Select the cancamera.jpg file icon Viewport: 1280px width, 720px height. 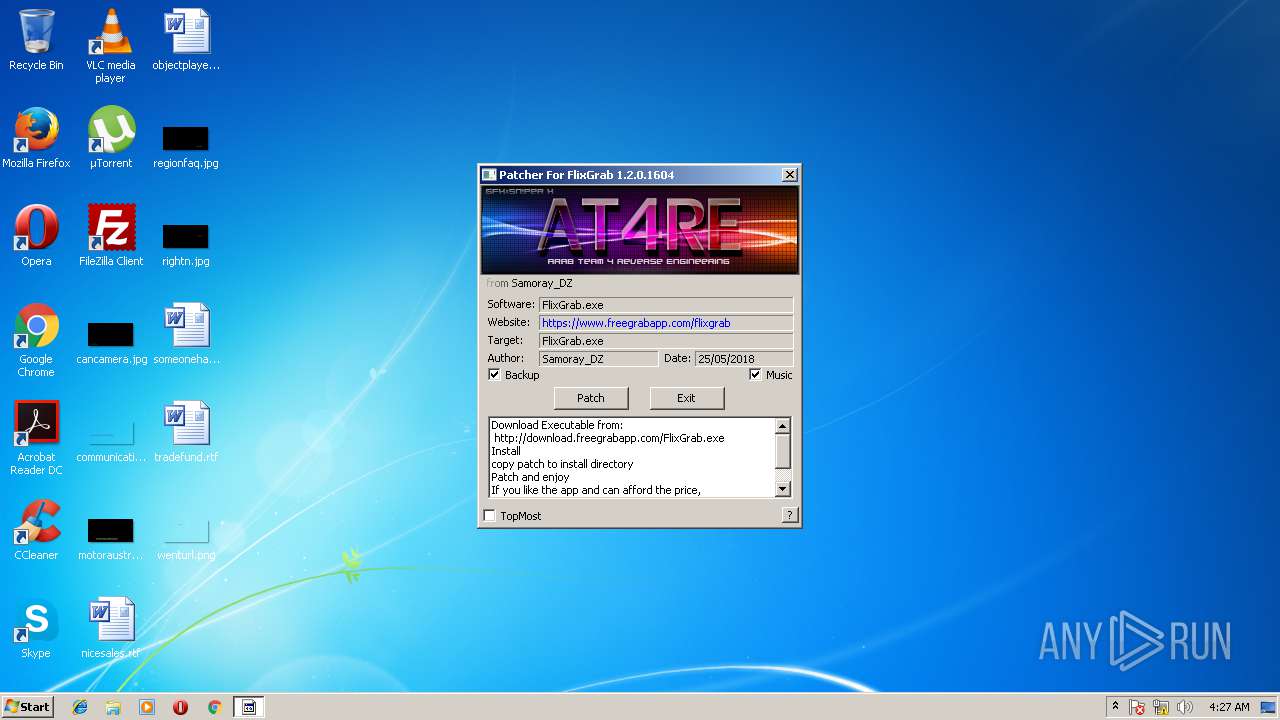point(111,342)
